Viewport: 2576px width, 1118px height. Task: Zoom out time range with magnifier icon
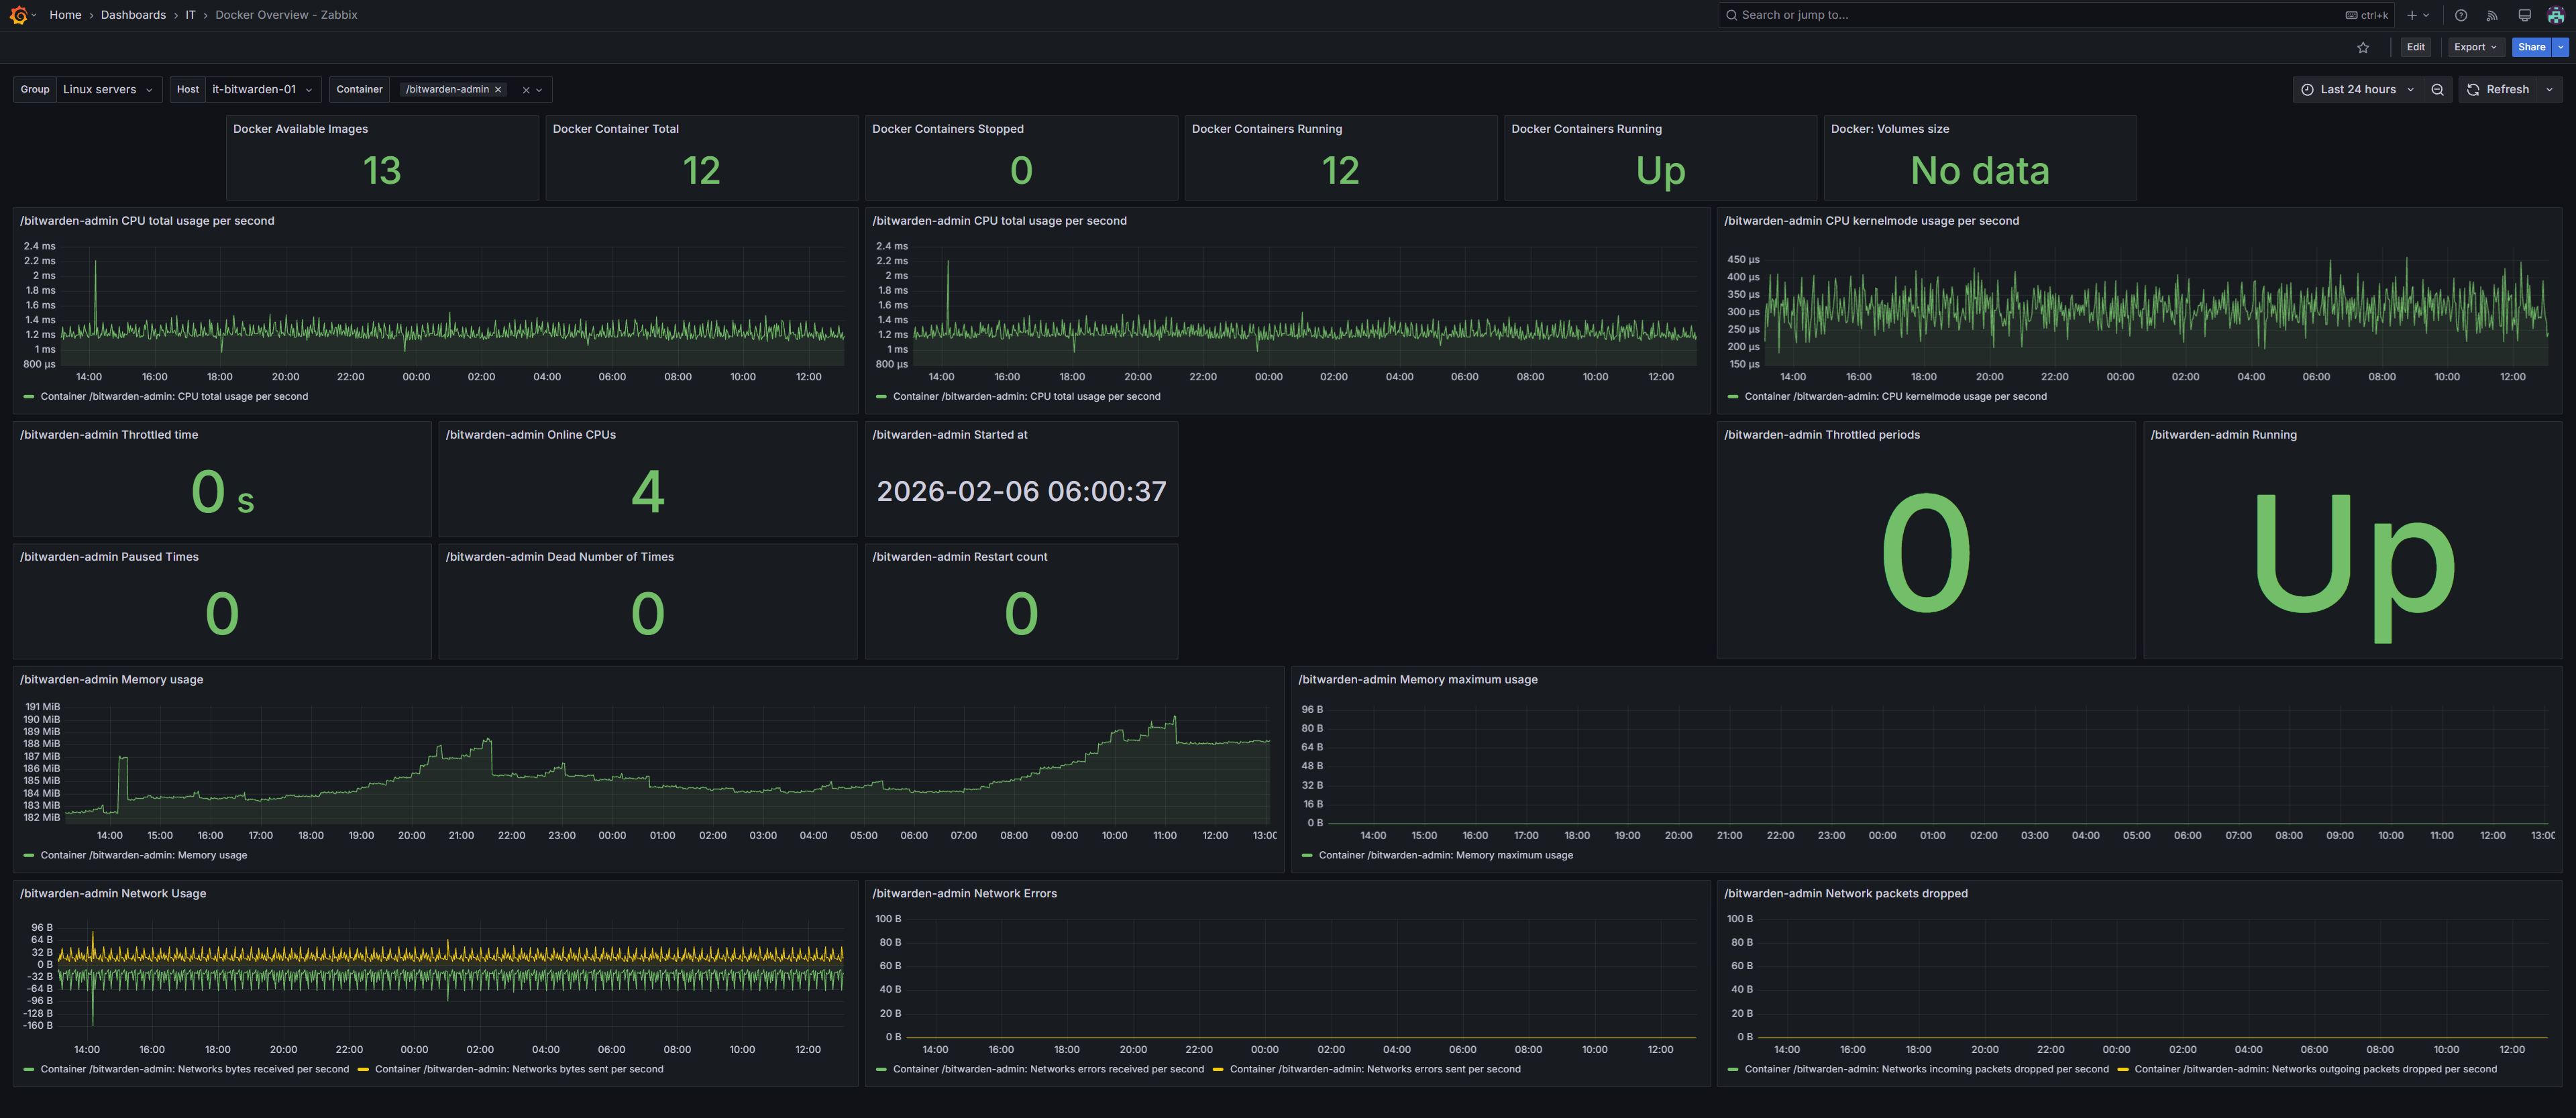point(2438,89)
